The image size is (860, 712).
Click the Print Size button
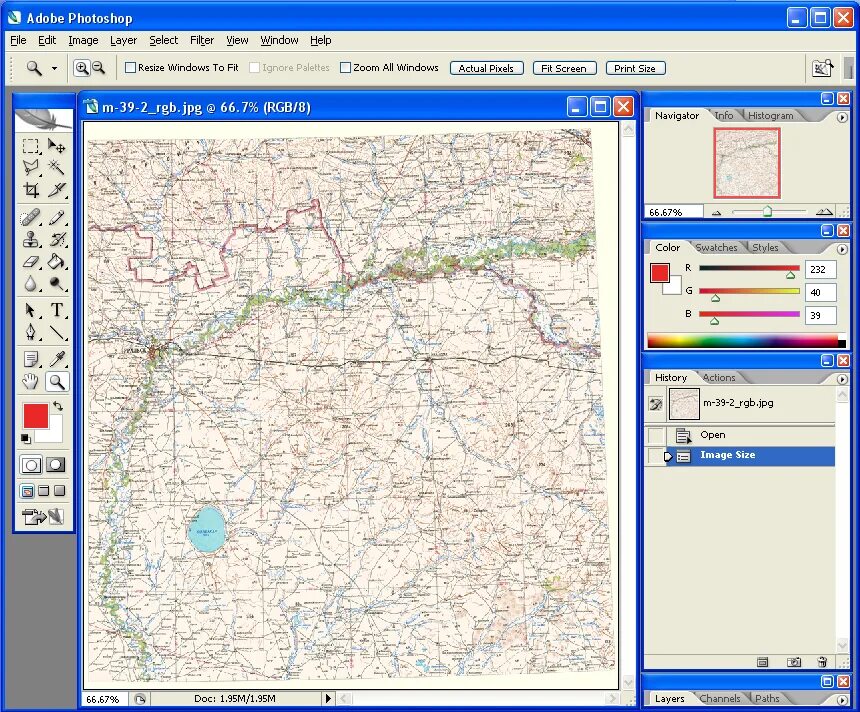(x=635, y=69)
